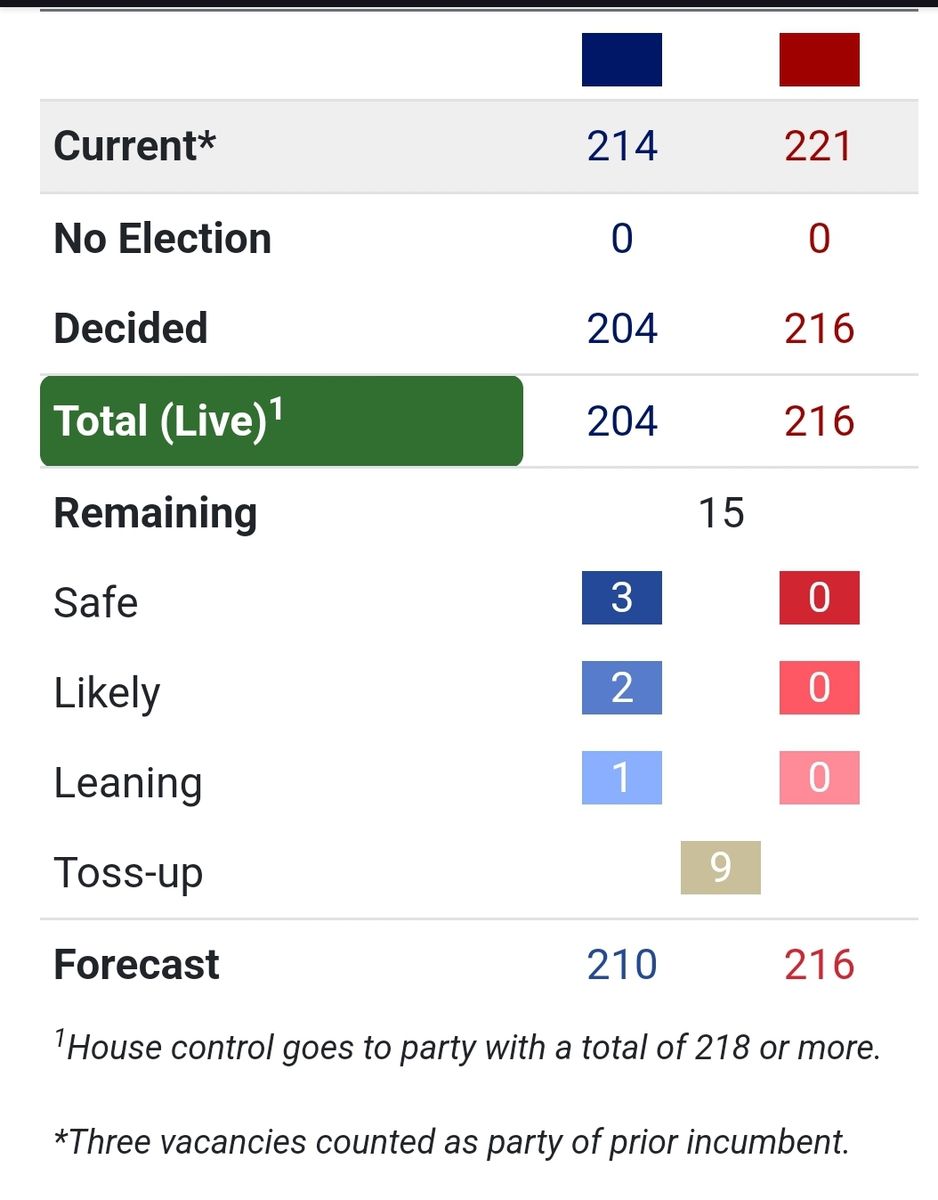Open the blue Likely seats box showing 2
Viewport: 938px width, 1200px height.
tap(621, 688)
